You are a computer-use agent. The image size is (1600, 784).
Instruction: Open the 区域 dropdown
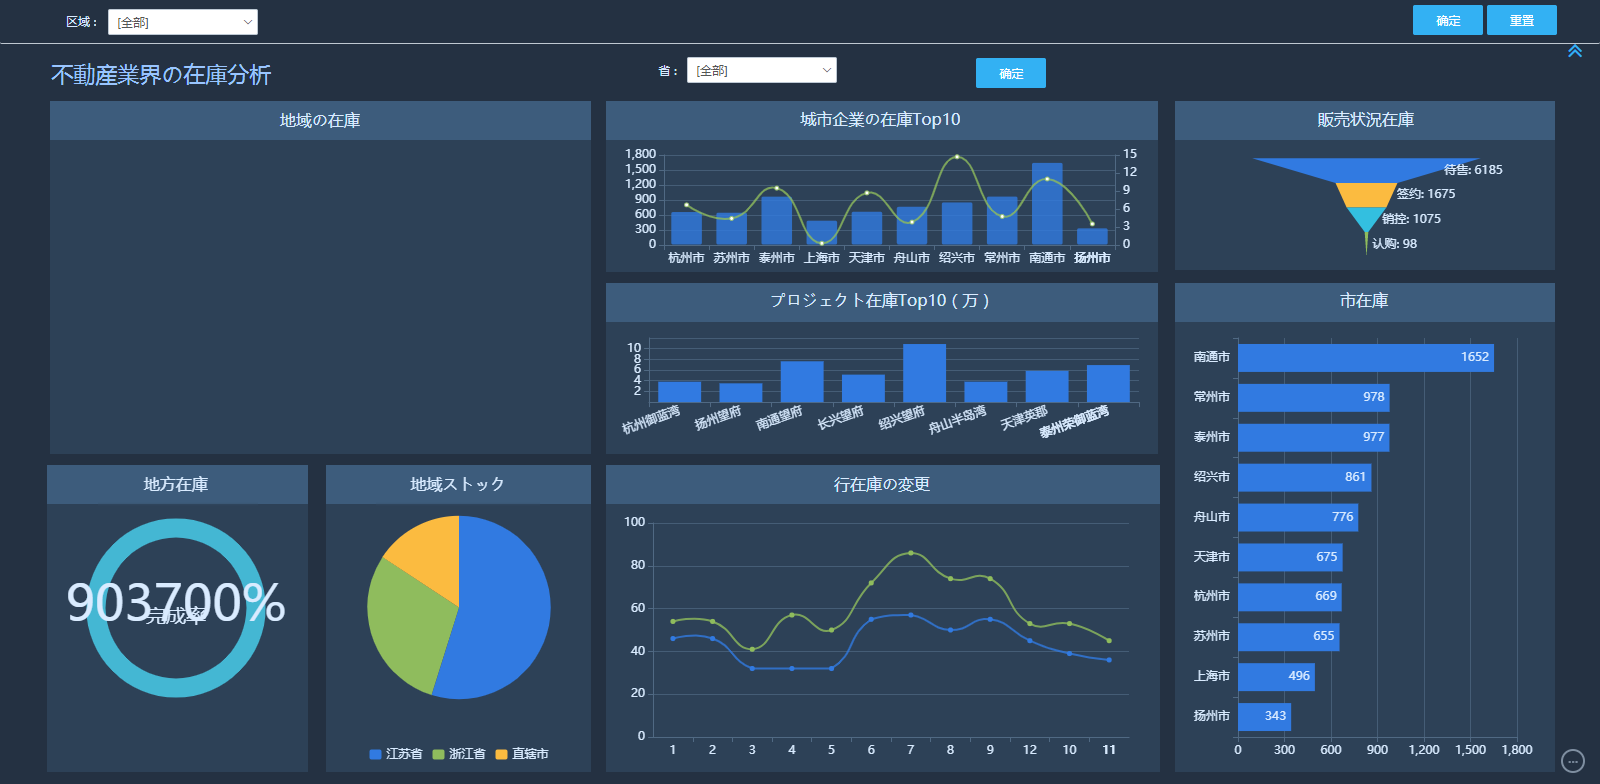tap(182, 22)
